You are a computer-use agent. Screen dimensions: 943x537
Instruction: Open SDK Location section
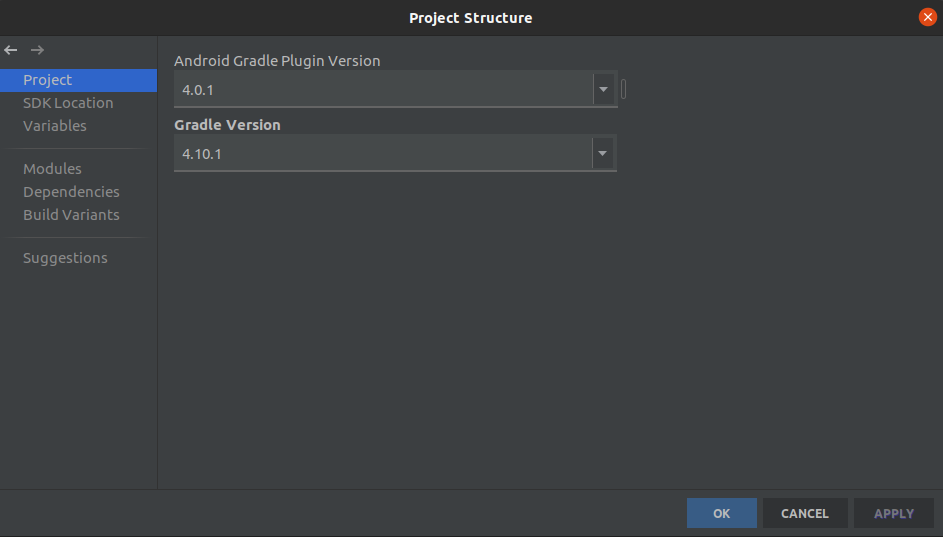(68, 103)
